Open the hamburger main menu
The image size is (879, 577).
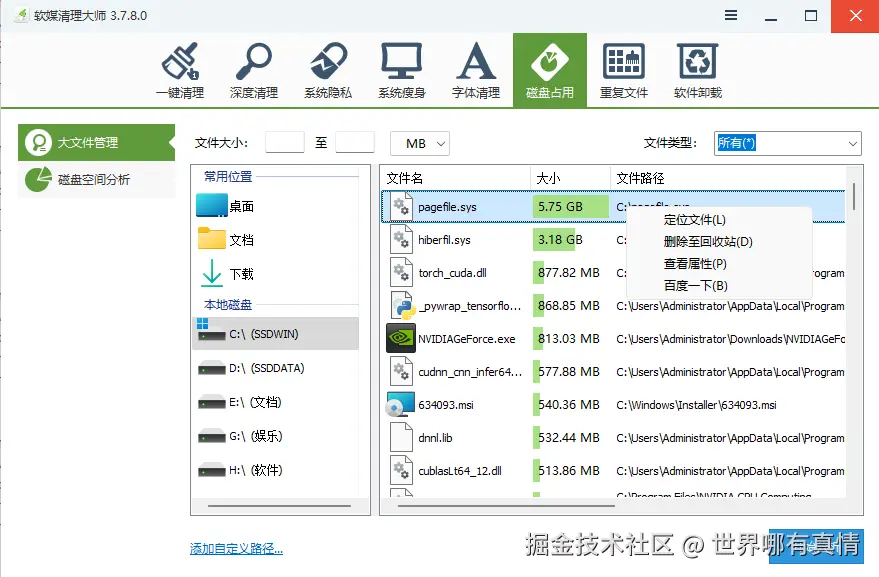point(731,15)
